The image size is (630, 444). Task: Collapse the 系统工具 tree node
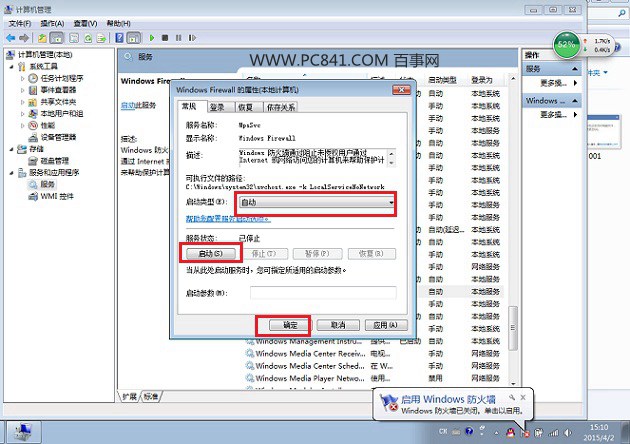tap(11, 67)
